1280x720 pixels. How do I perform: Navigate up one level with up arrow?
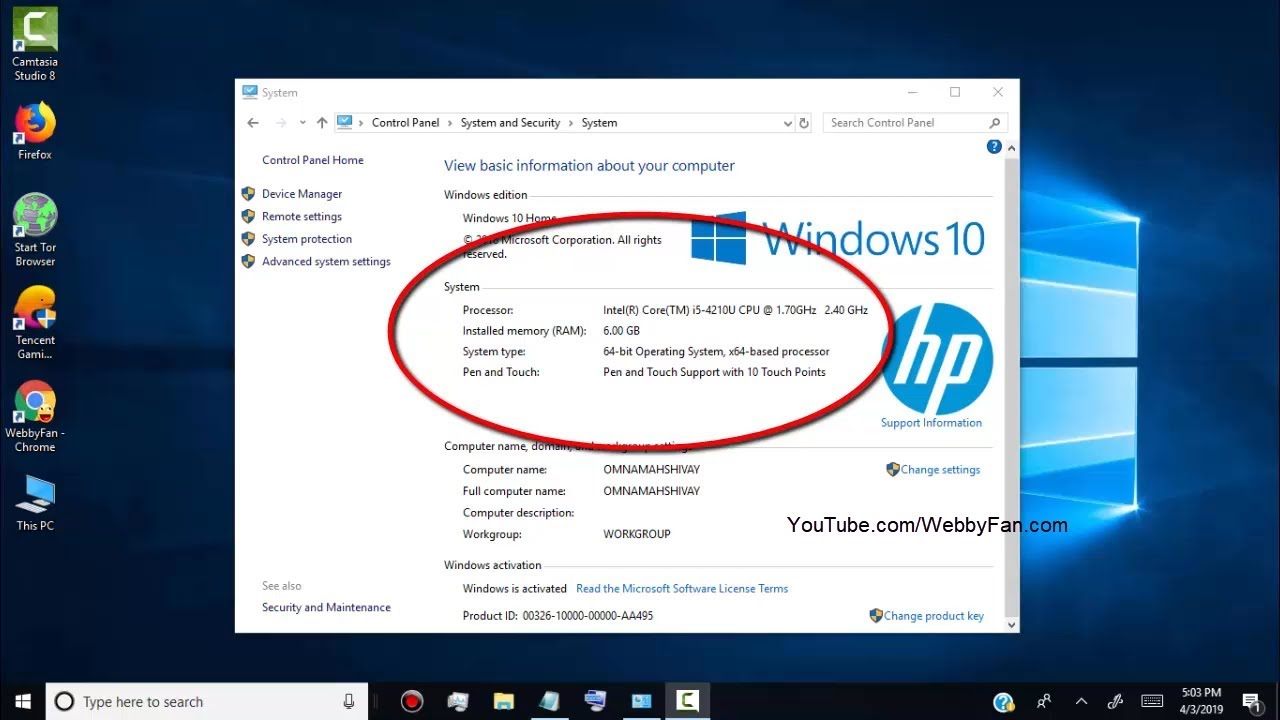[321, 123]
